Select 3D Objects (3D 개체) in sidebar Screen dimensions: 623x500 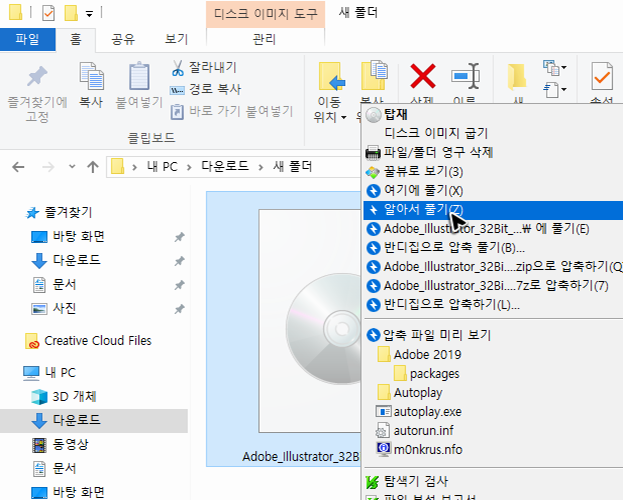point(64,396)
